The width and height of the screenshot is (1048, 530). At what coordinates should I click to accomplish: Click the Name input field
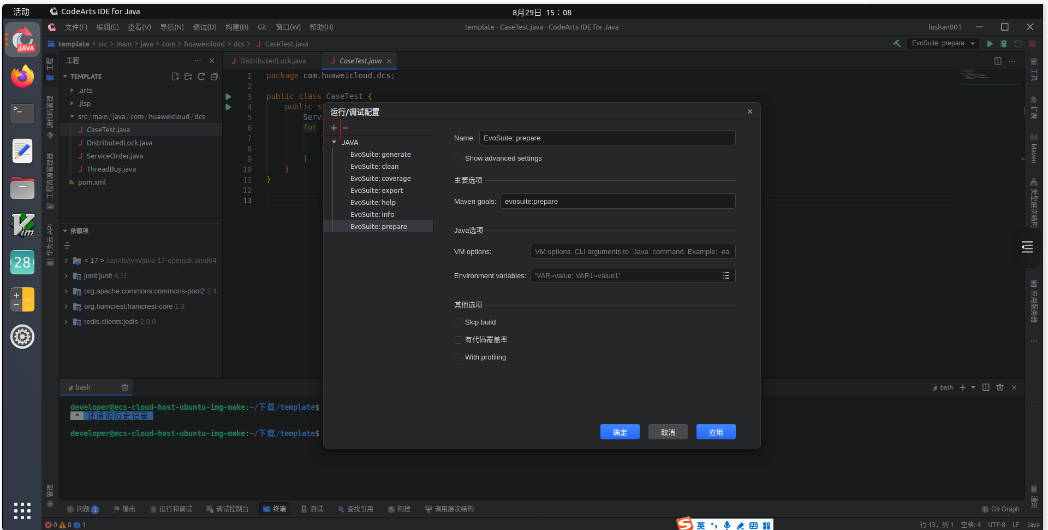point(607,138)
